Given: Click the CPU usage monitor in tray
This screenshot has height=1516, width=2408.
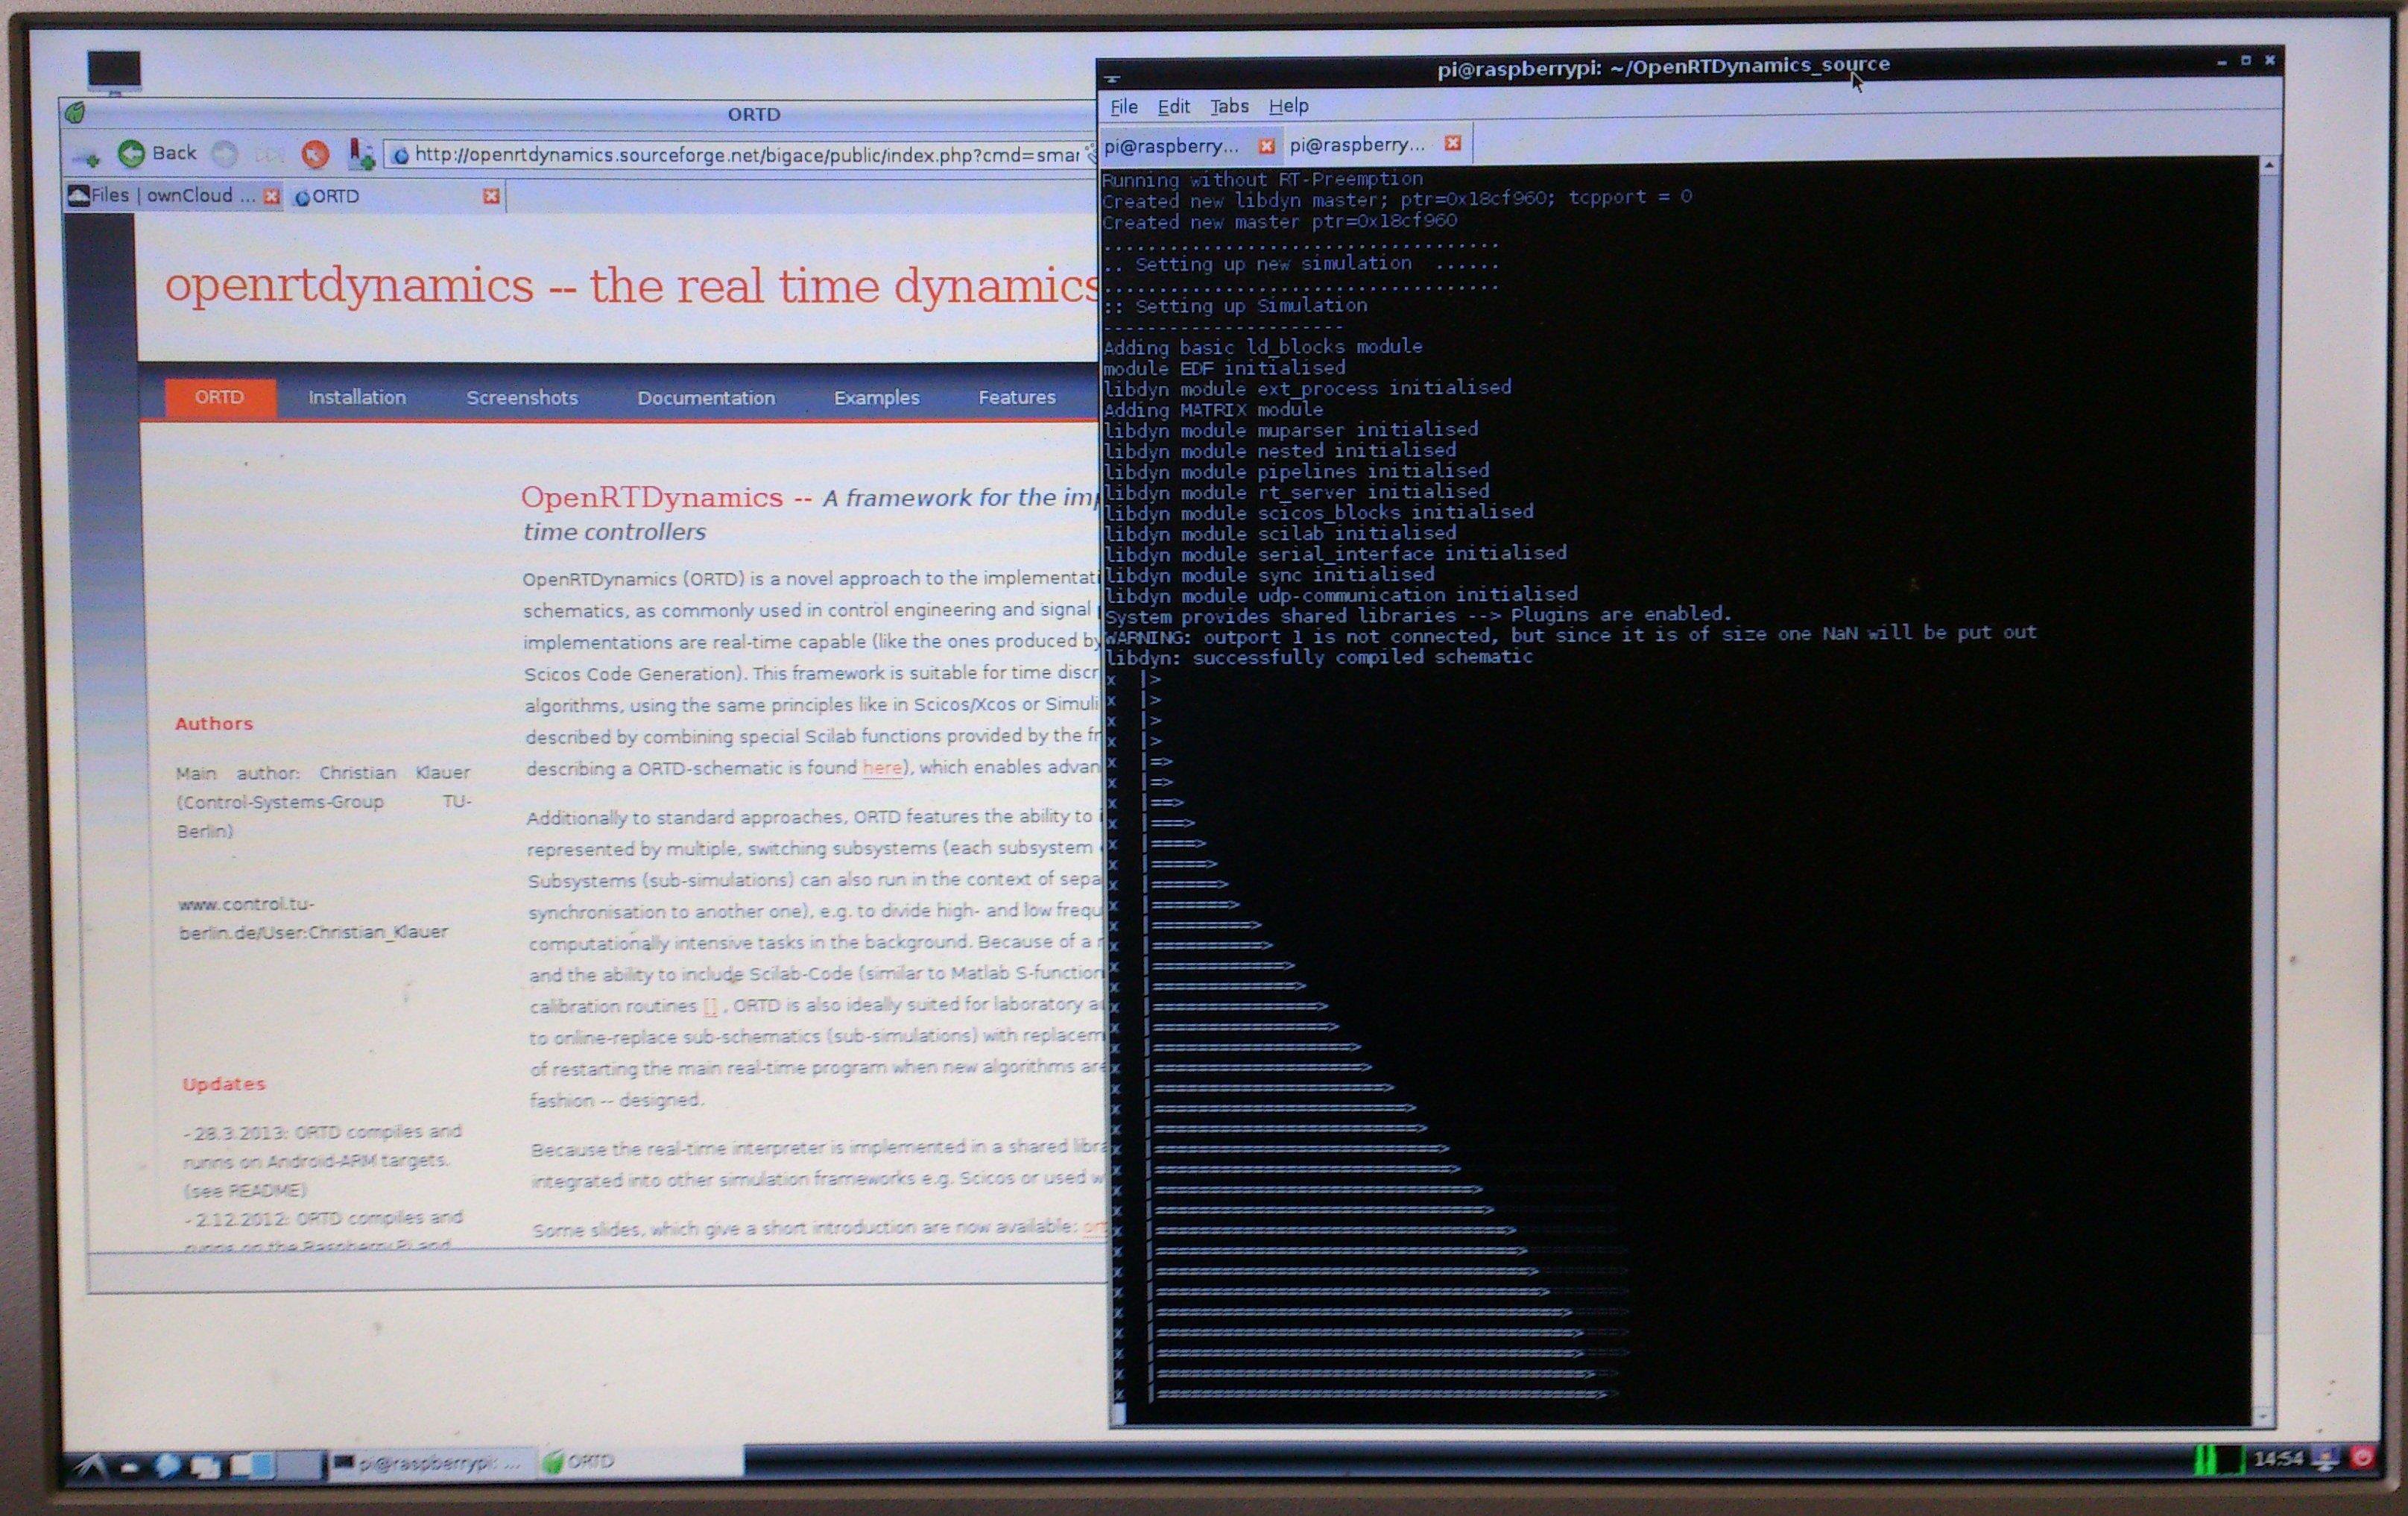Looking at the screenshot, I should click(x=2217, y=1460).
